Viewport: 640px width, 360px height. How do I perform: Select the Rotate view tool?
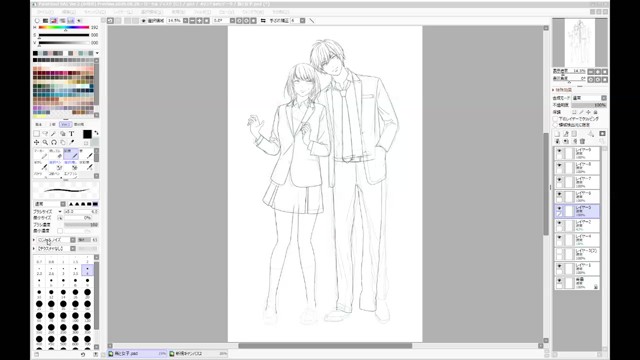pyautogui.click(x=54, y=142)
